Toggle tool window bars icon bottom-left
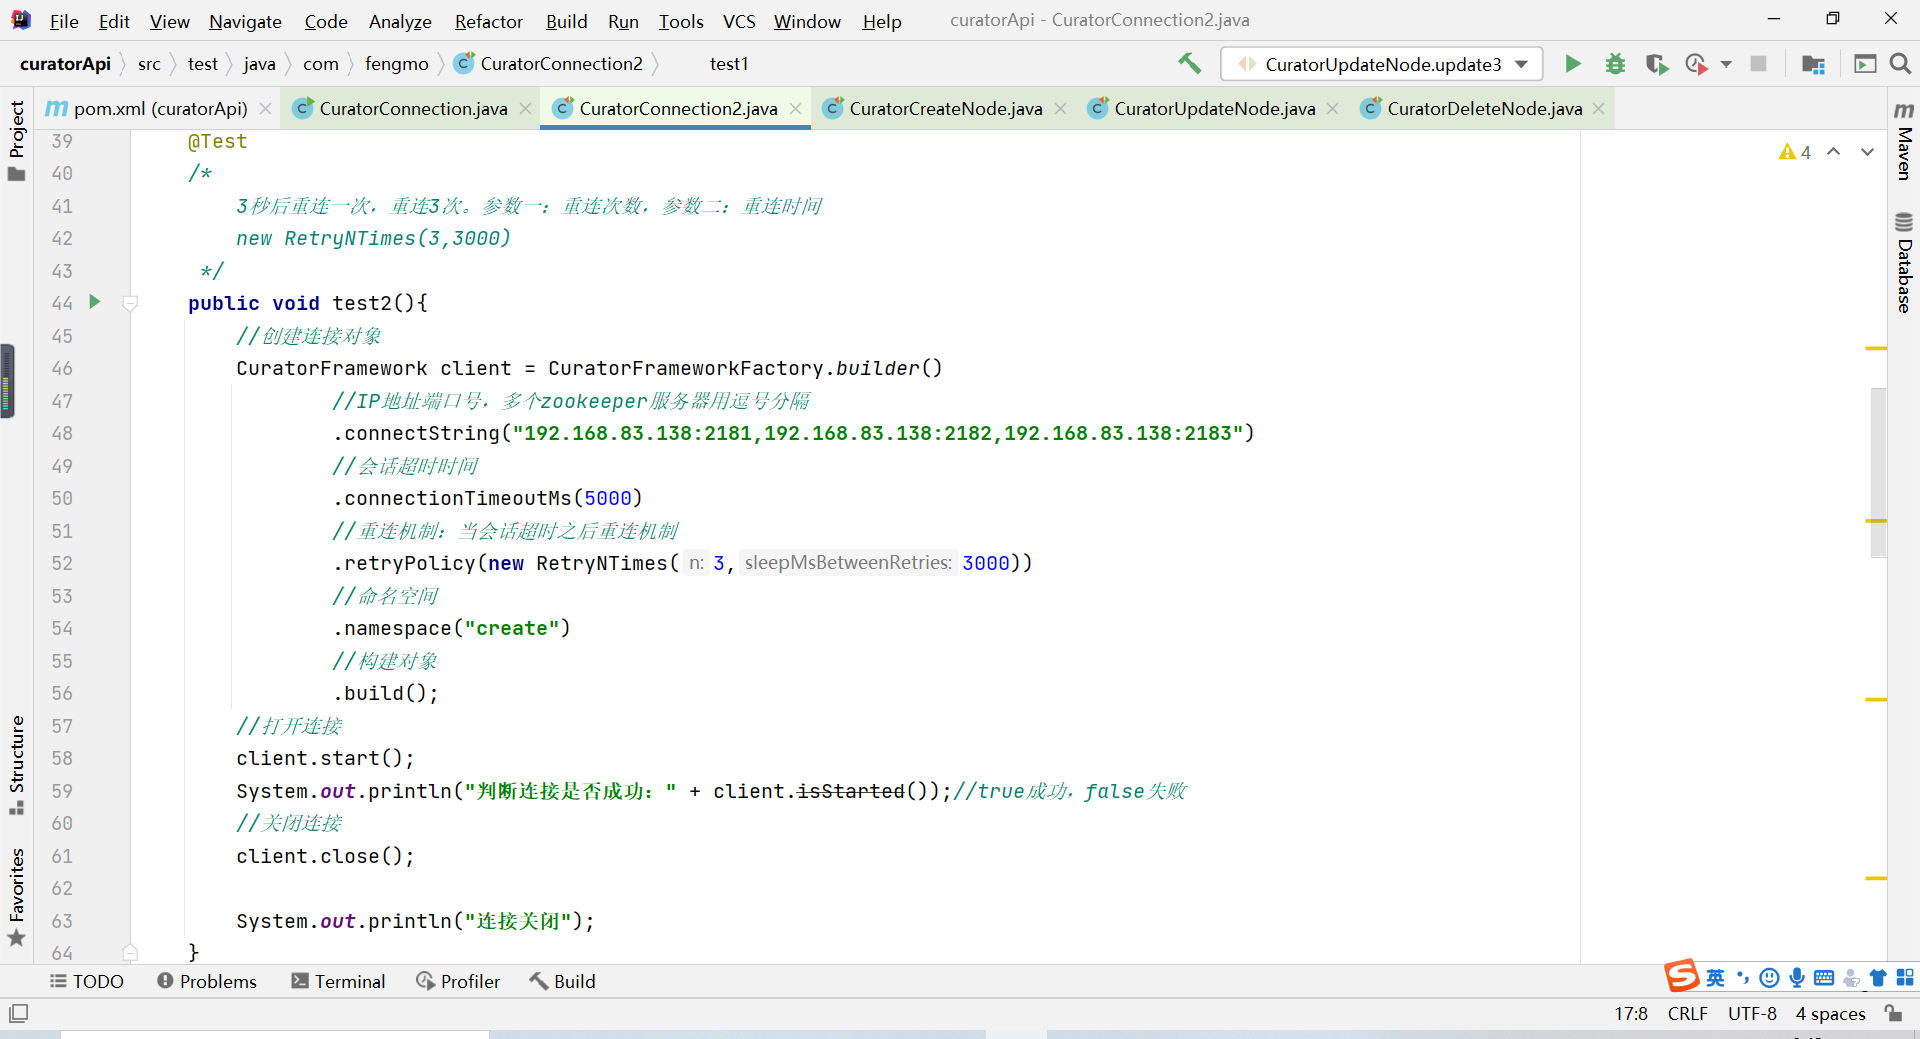The height and width of the screenshot is (1039, 1920). click(x=18, y=1013)
